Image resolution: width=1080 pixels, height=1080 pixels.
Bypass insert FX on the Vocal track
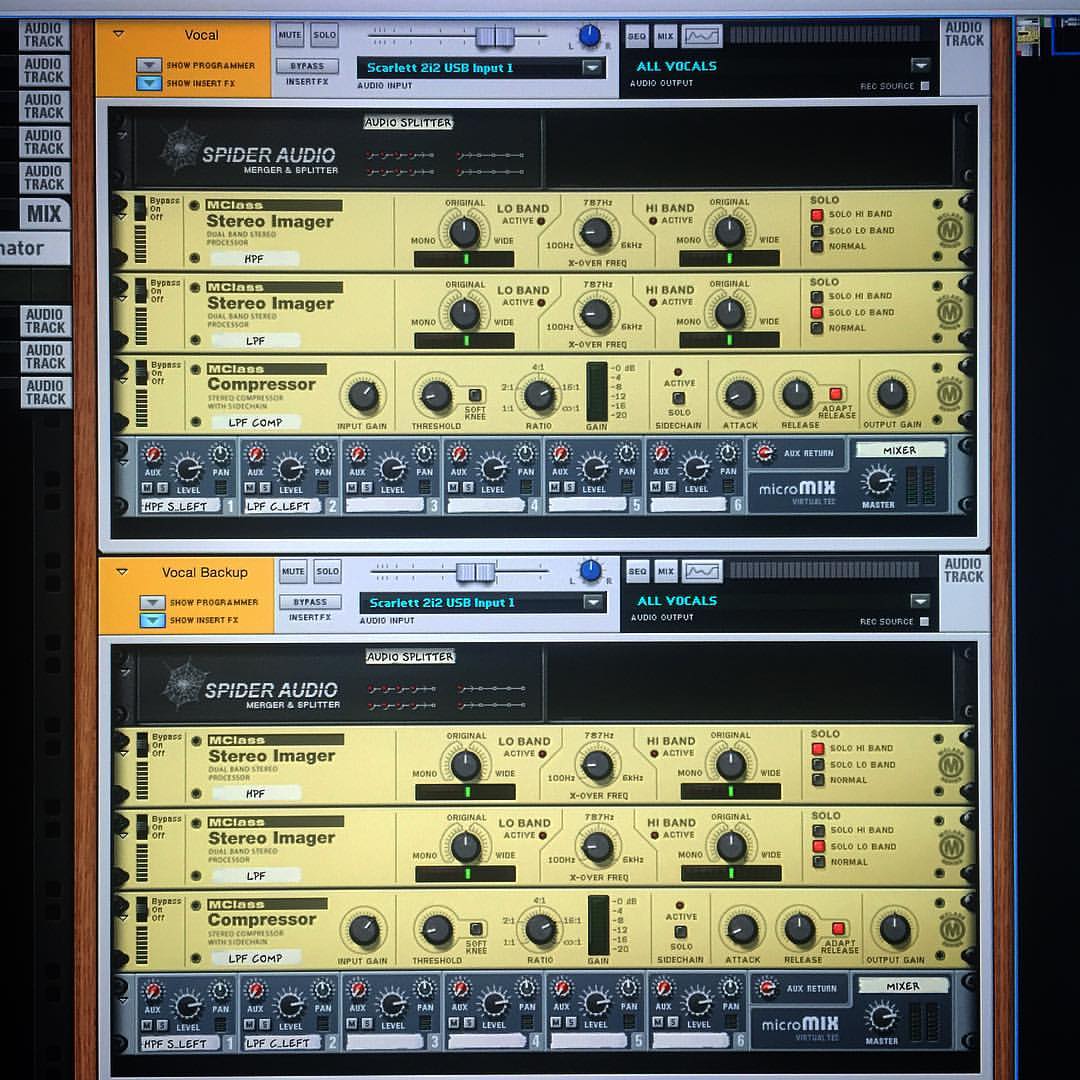307,66
